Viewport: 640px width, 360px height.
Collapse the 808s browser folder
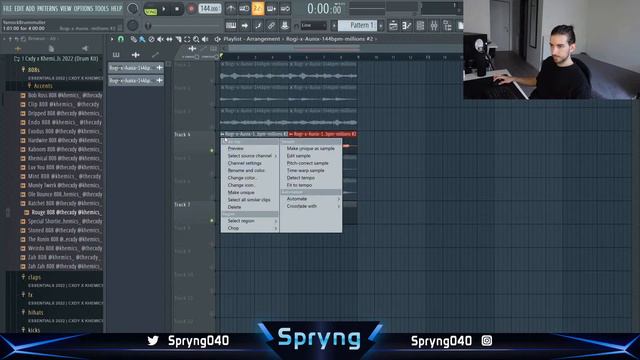[33, 70]
